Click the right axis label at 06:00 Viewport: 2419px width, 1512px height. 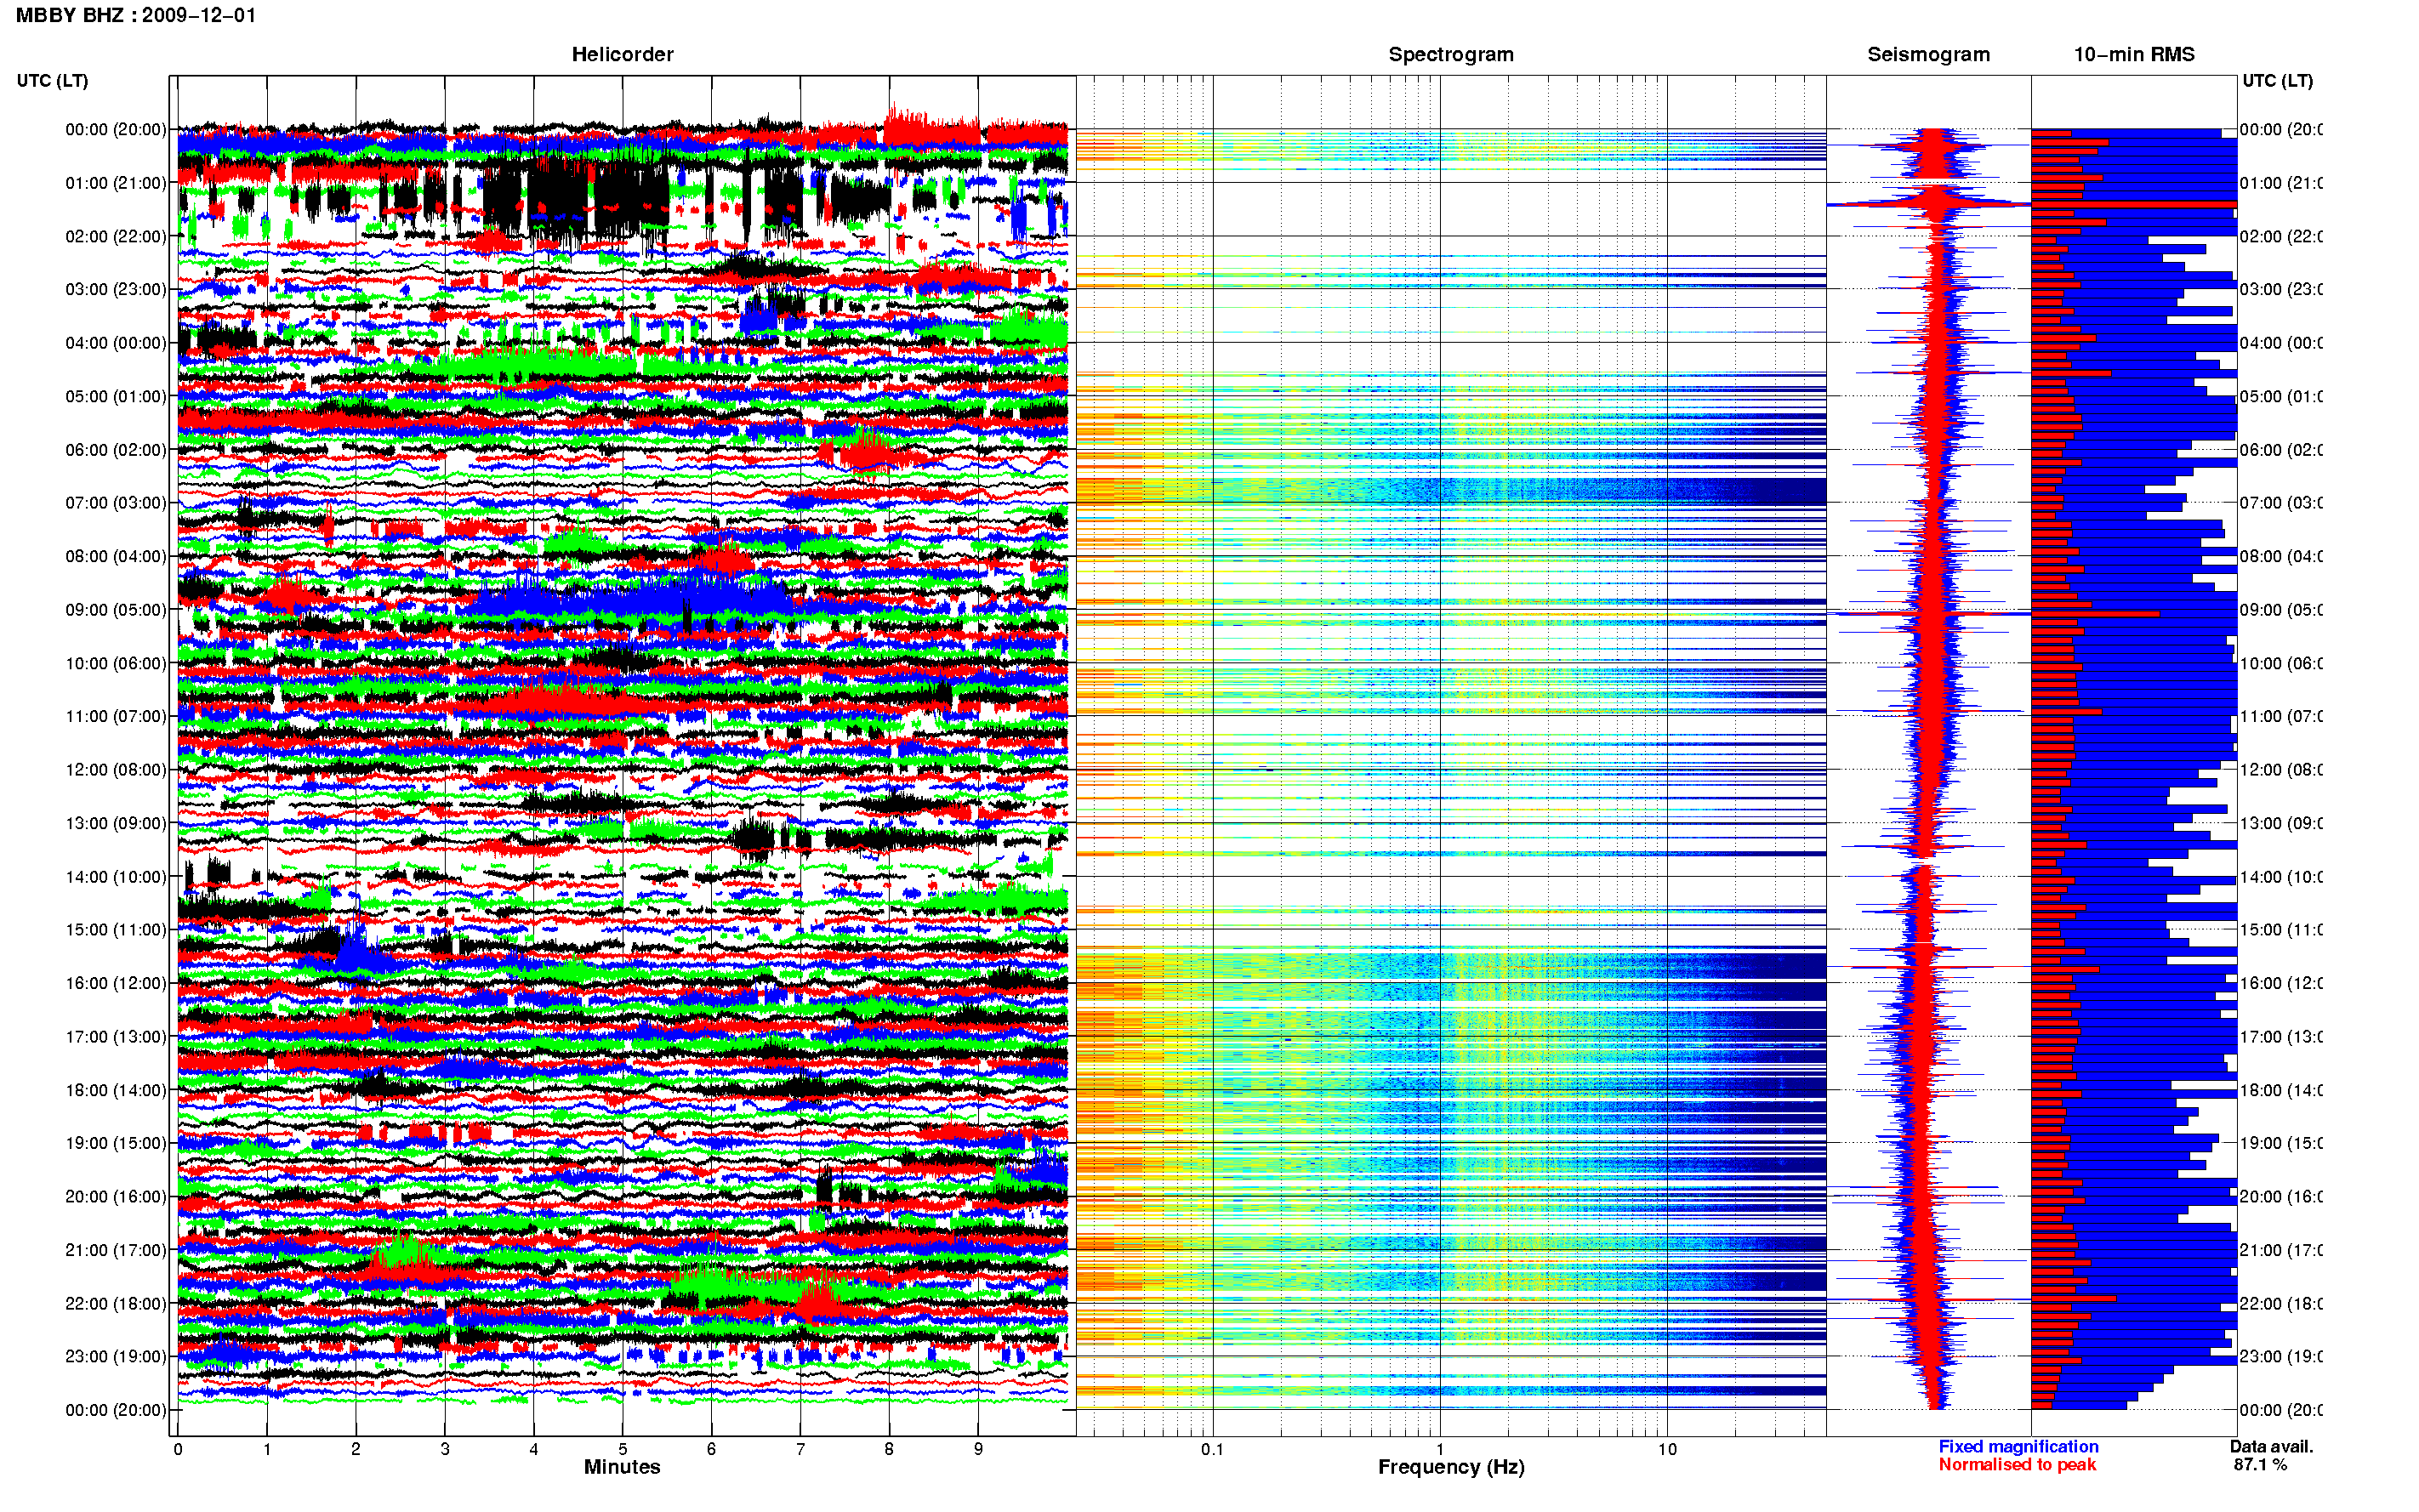click(x=2281, y=450)
